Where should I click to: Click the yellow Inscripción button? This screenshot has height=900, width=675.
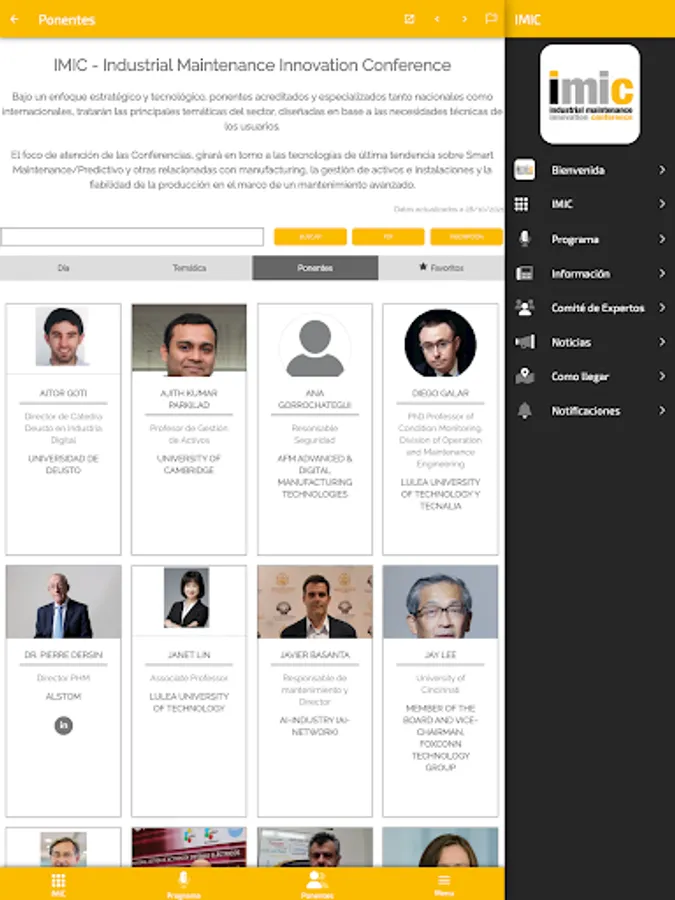[467, 236]
